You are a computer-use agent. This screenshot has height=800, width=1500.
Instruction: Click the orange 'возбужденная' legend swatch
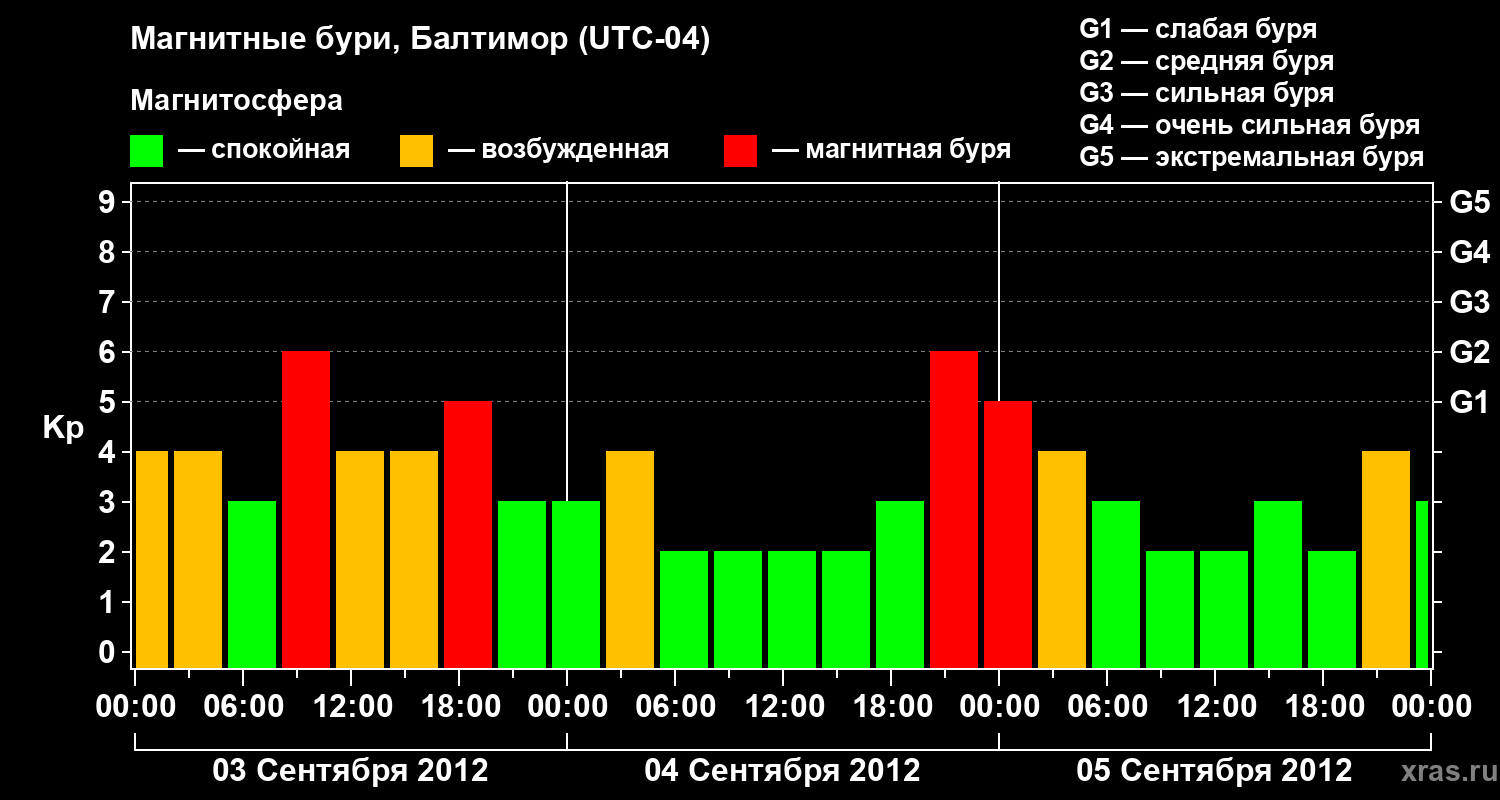[x=417, y=151]
